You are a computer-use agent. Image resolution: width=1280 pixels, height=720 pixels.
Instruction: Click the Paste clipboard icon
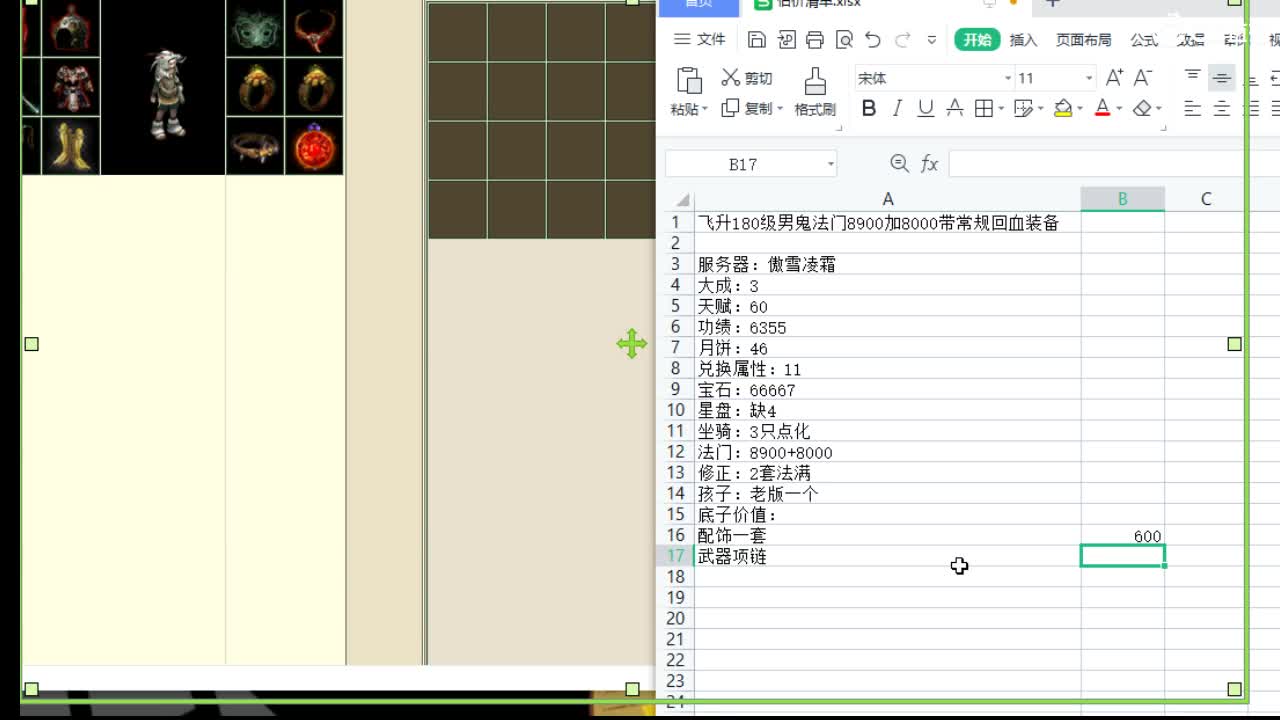tap(688, 80)
